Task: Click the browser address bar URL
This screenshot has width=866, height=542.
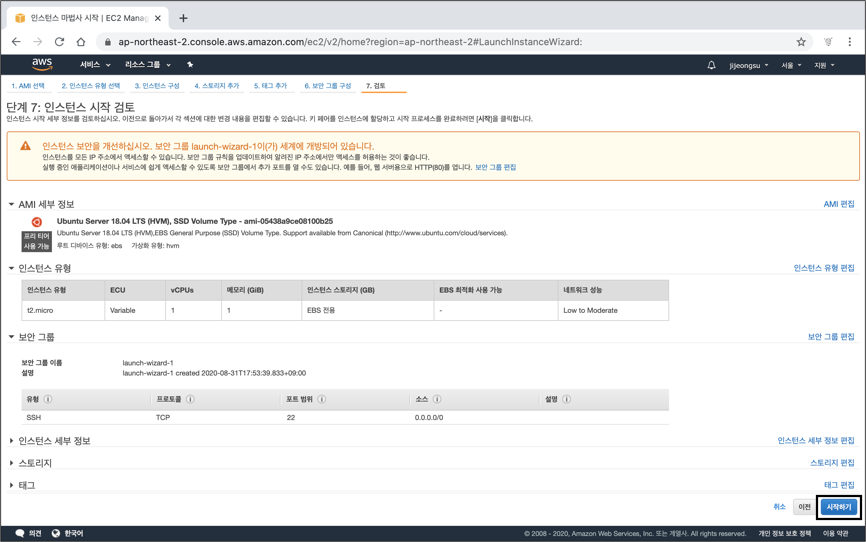Action: (x=350, y=42)
